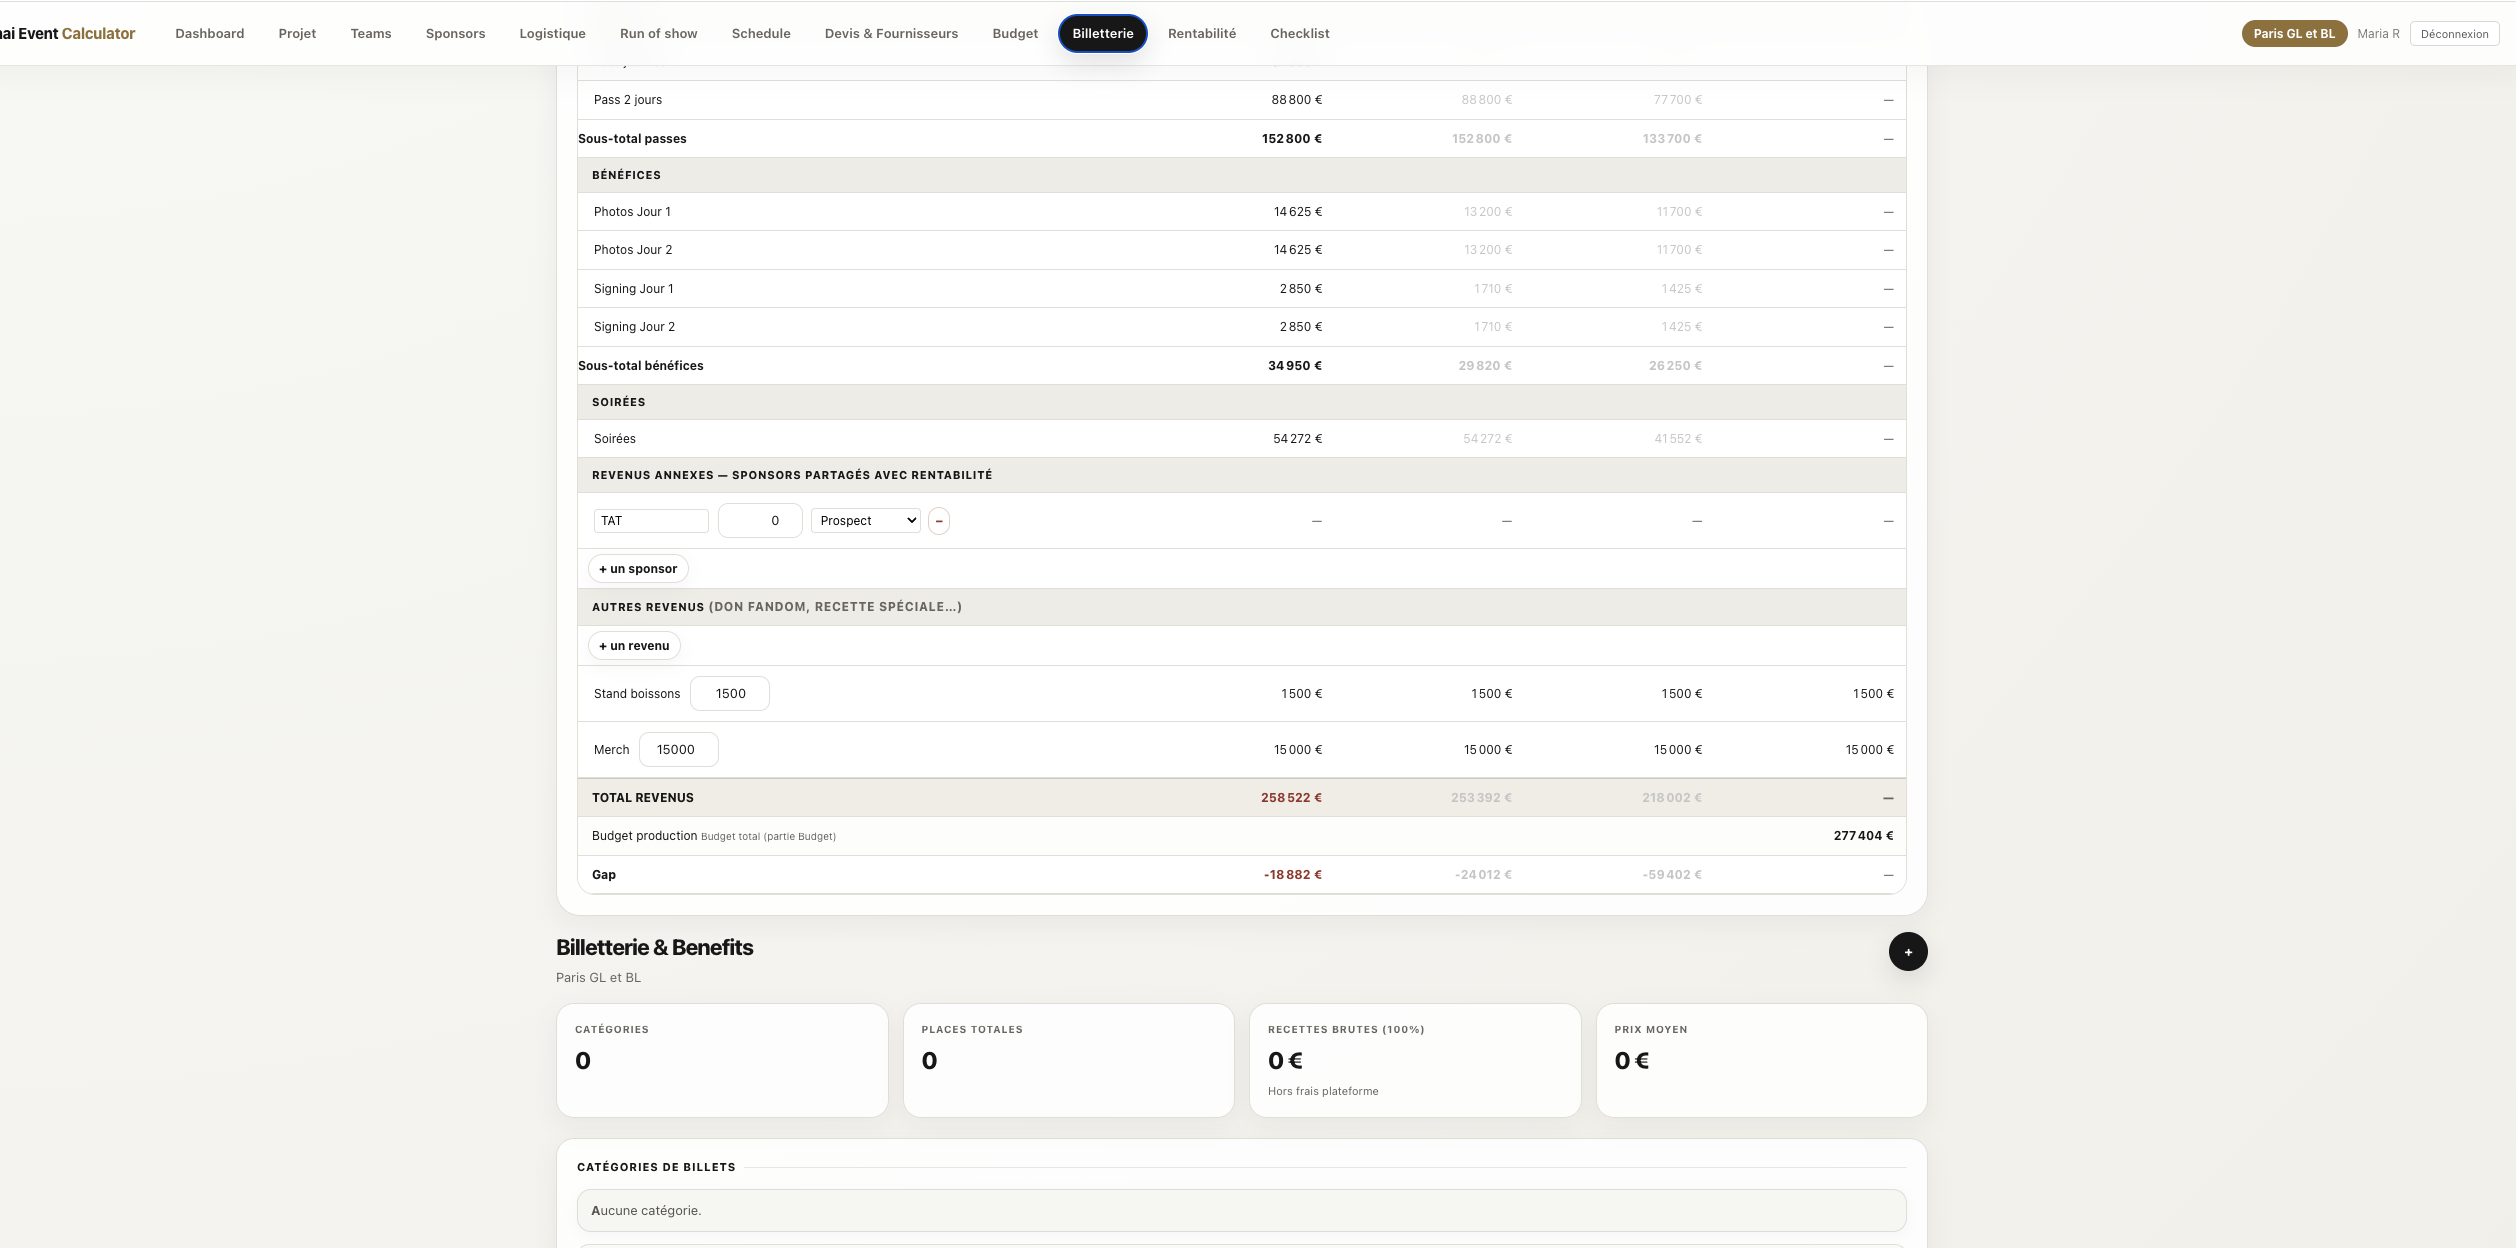Click the Prix moyen summary card

click(x=1761, y=1060)
